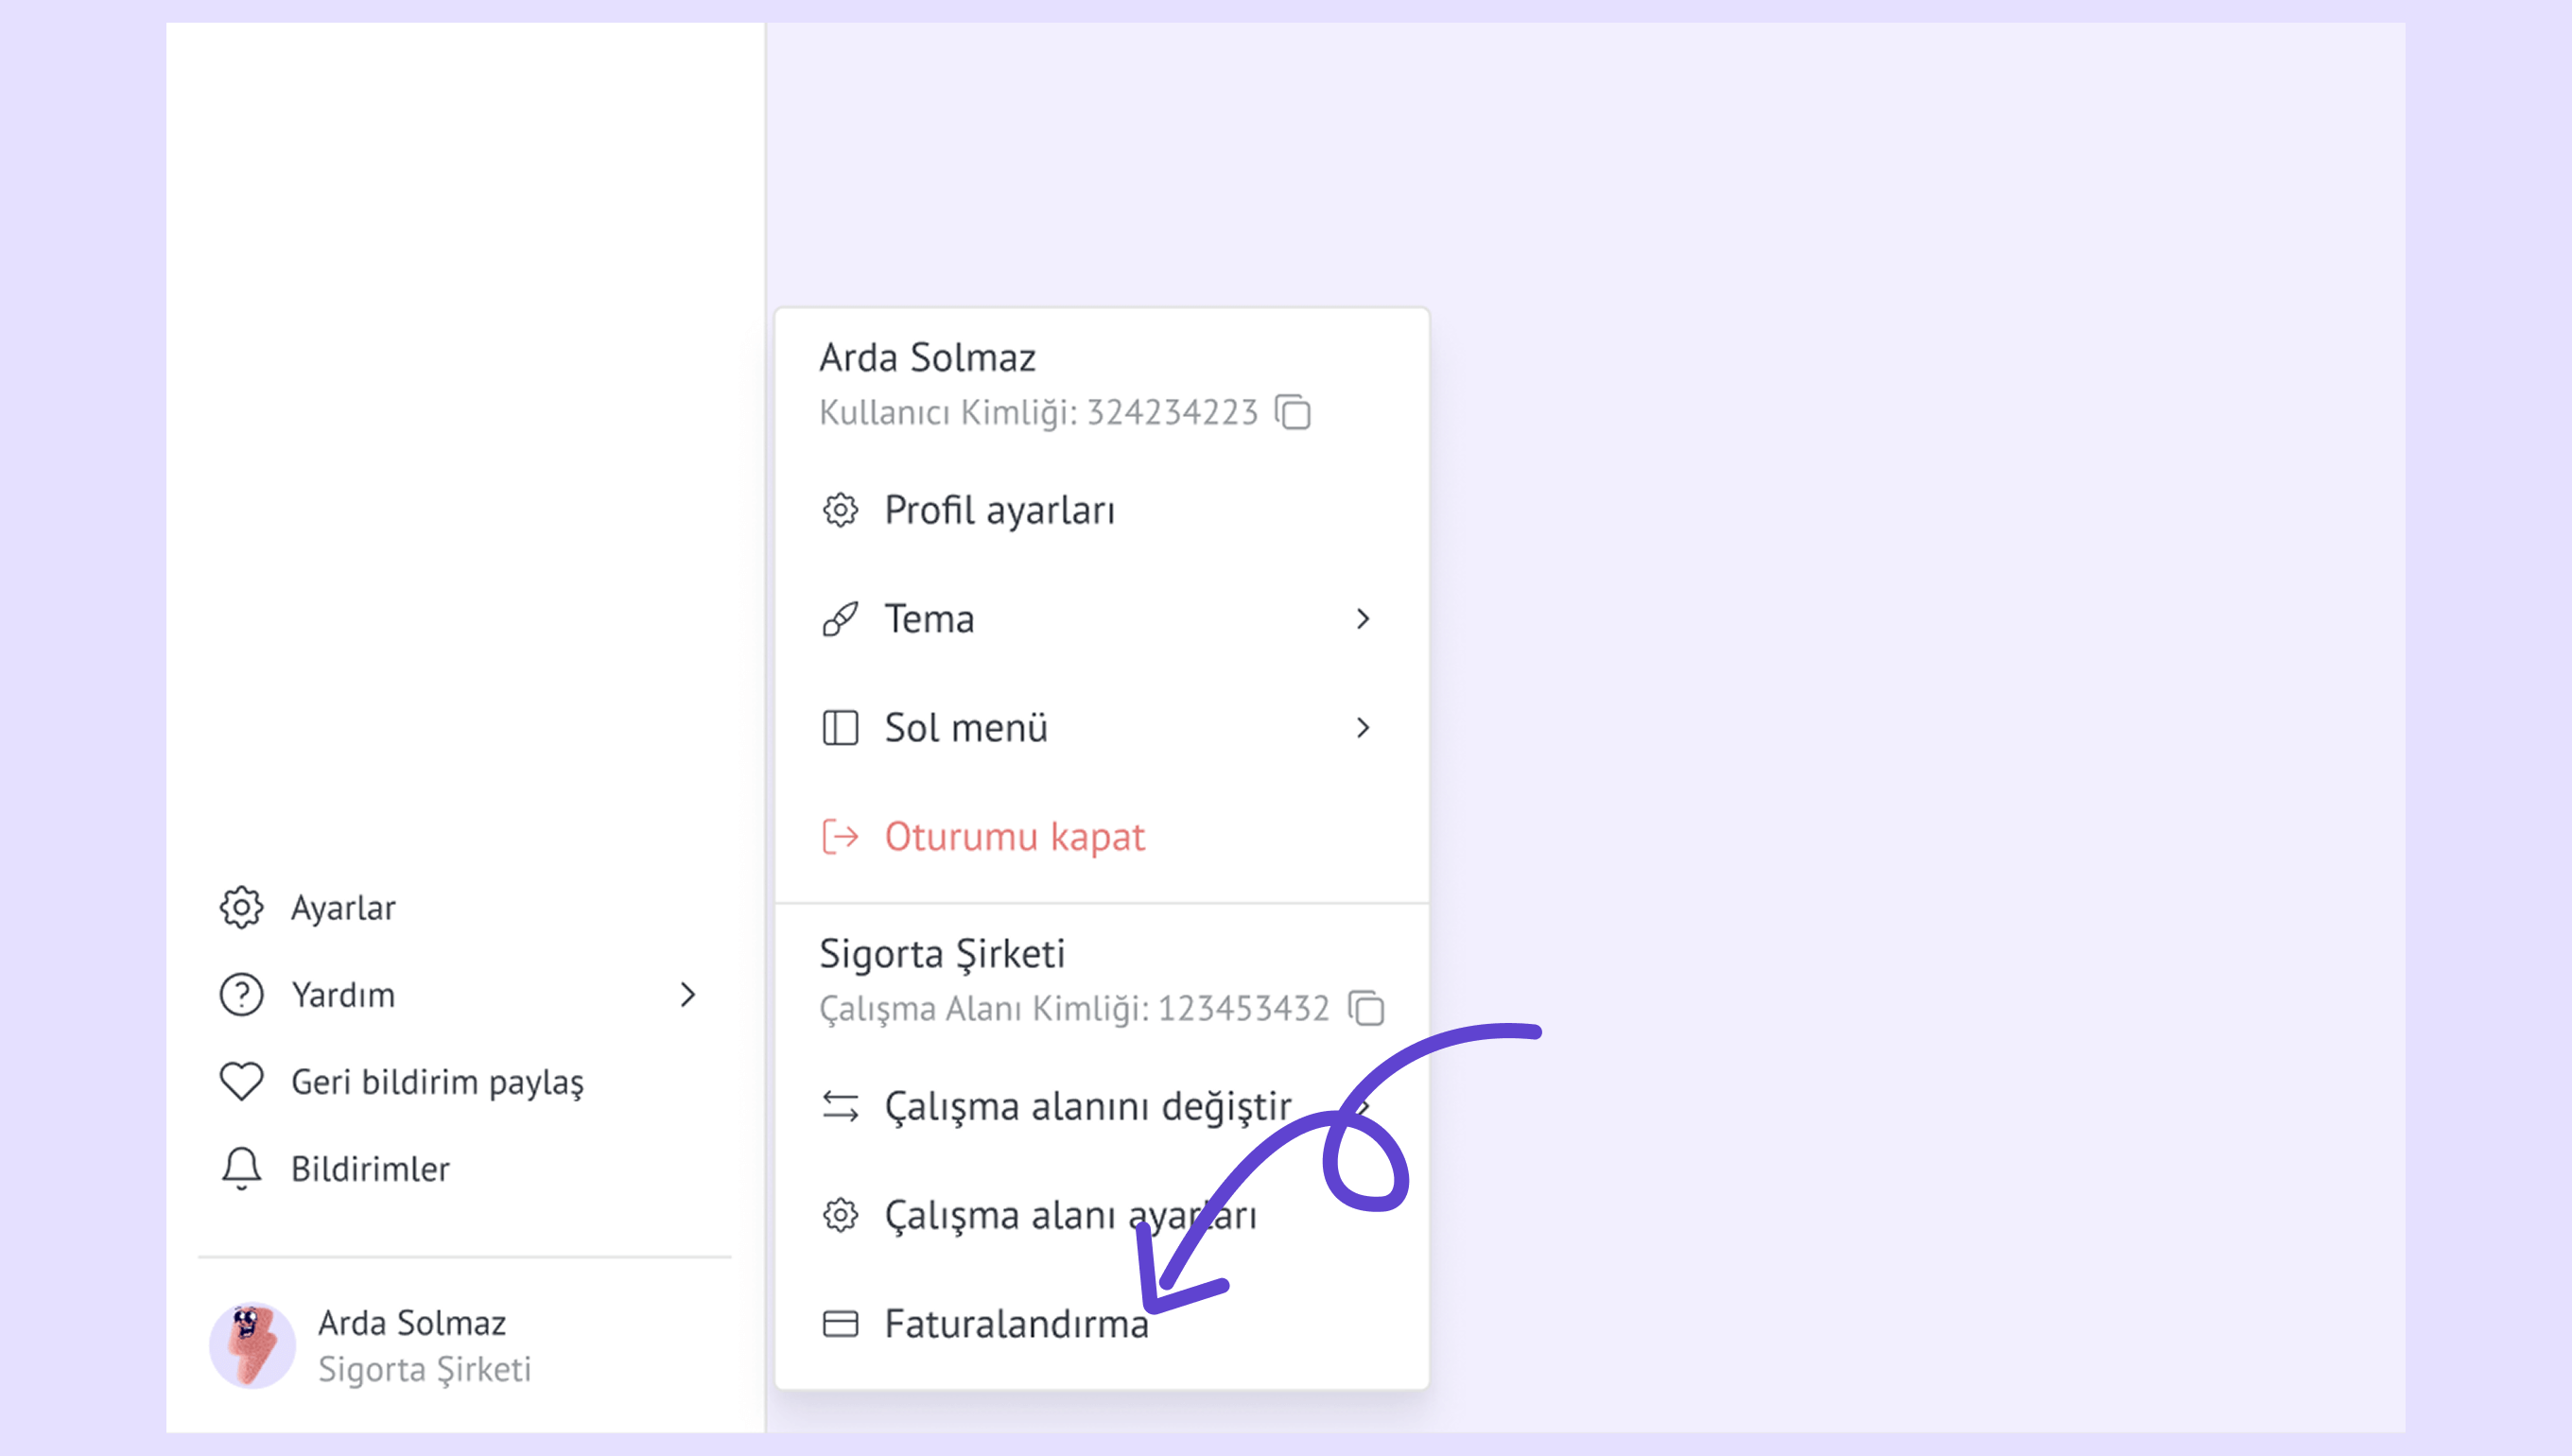Copy the workspace ID (Çalışma Alanı Kimliği)
Image resolution: width=2572 pixels, height=1456 pixels.
(x=1366, y=1008)
